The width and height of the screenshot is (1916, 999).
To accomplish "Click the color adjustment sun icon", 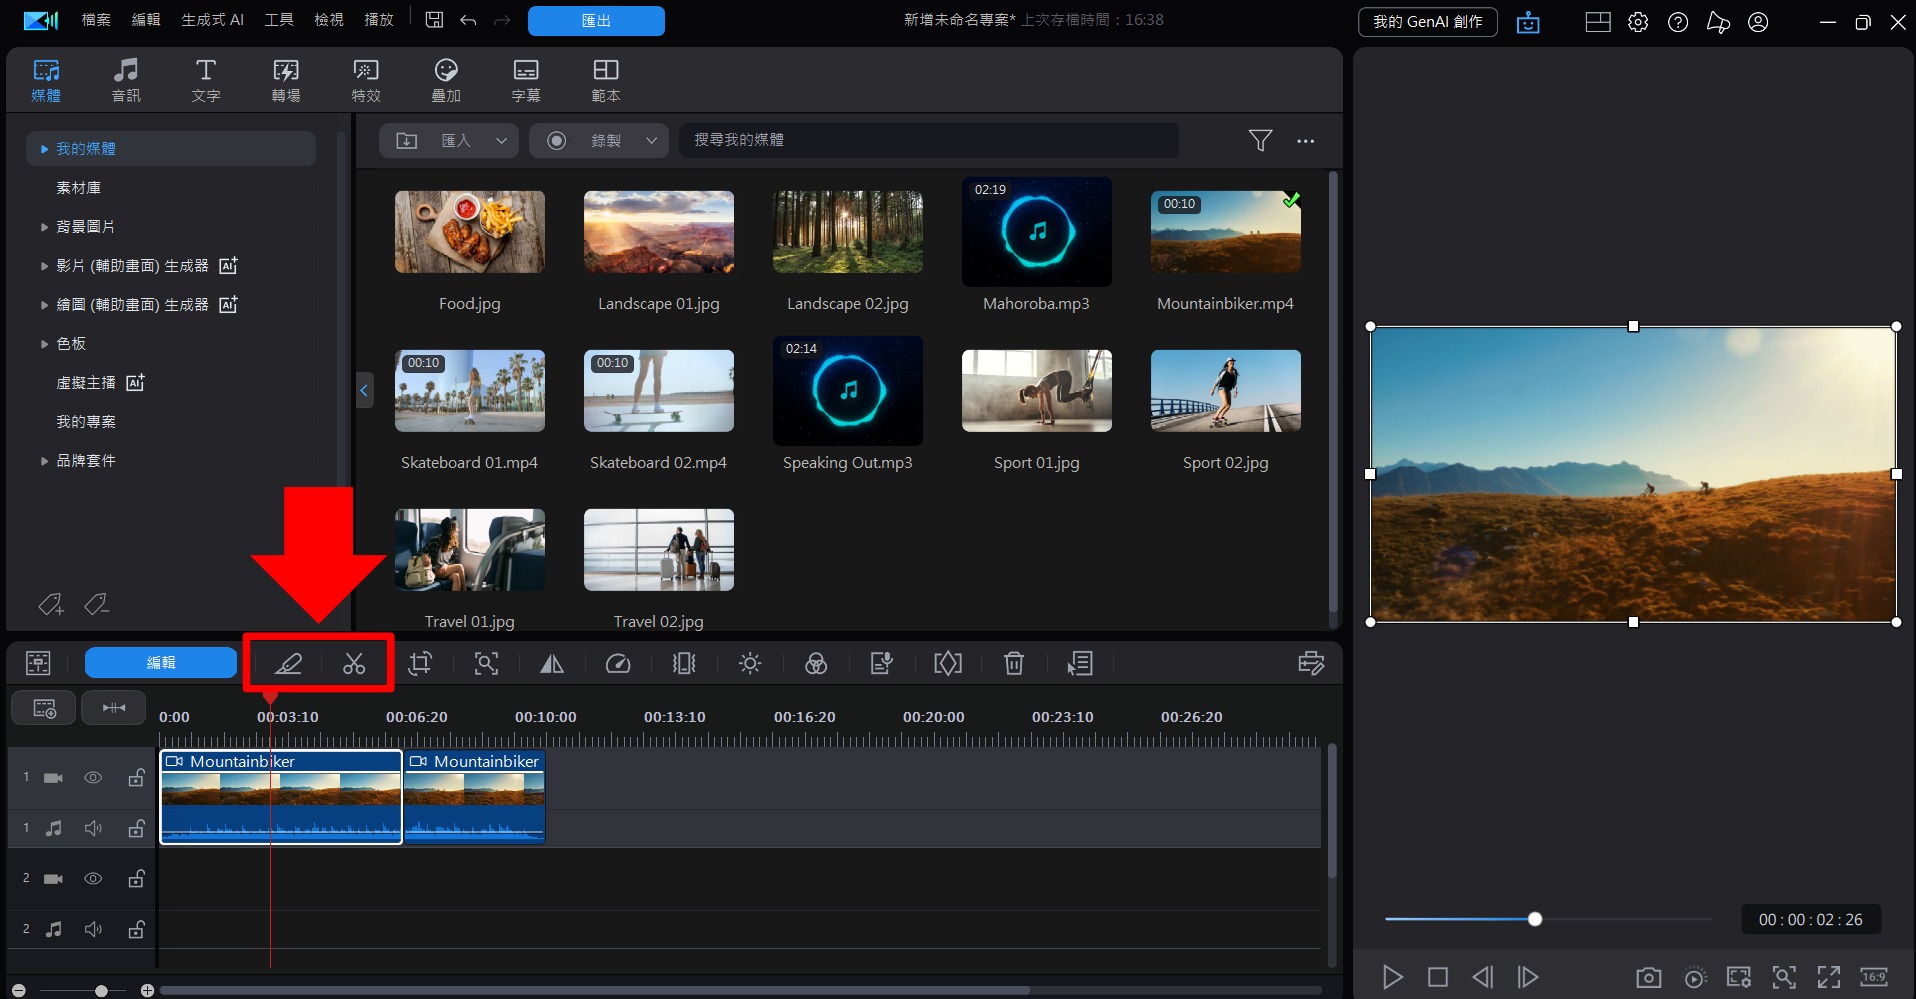I will [x=750, y=663].
